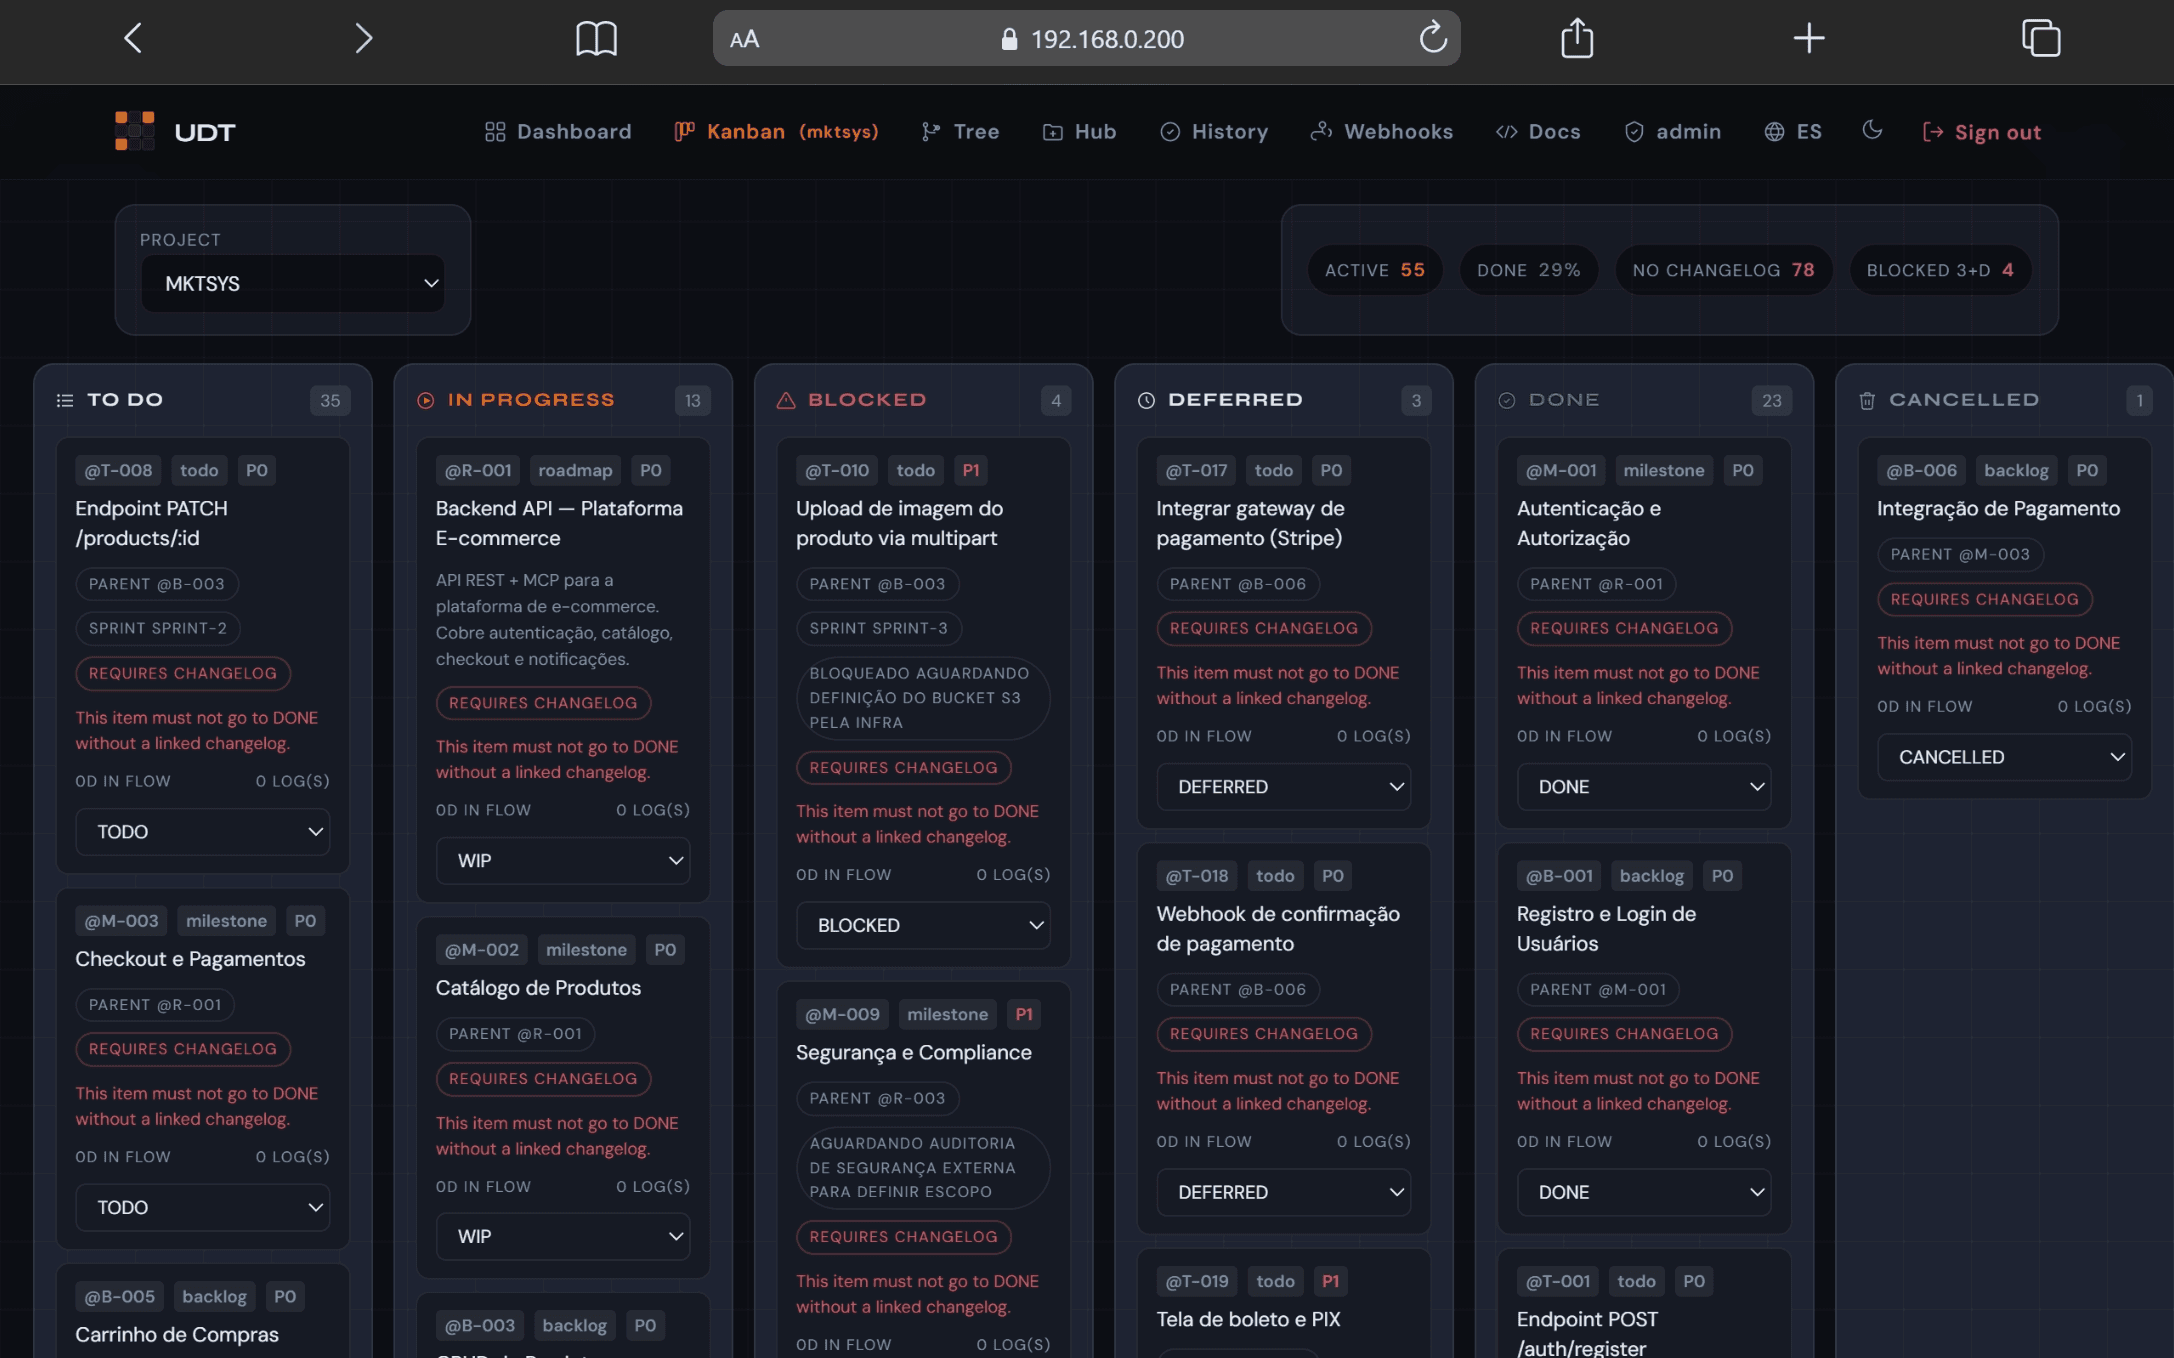Image resolution: width=2174 pixels, height=1358 pixels.
Task: Open the Webhooks nav item
Action: coord(1382,132)
